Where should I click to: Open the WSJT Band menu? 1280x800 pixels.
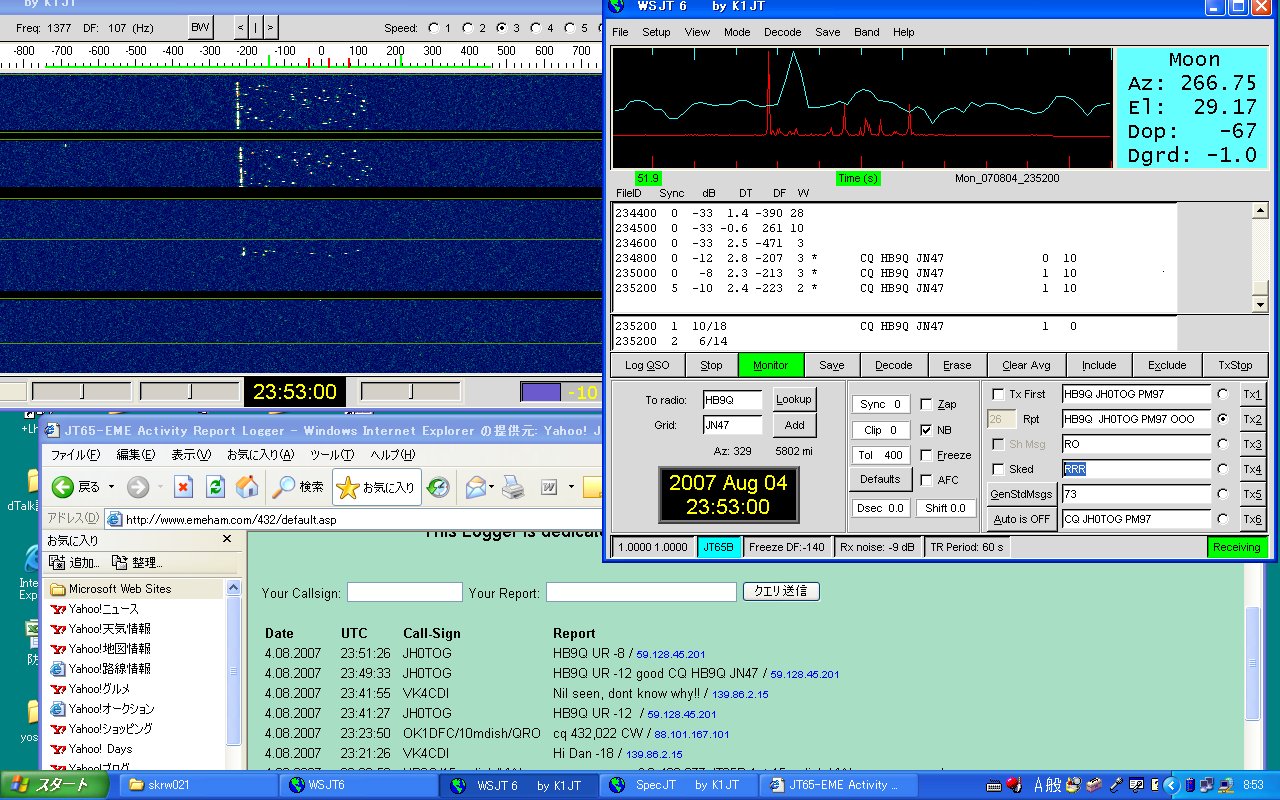pos(867,32)
